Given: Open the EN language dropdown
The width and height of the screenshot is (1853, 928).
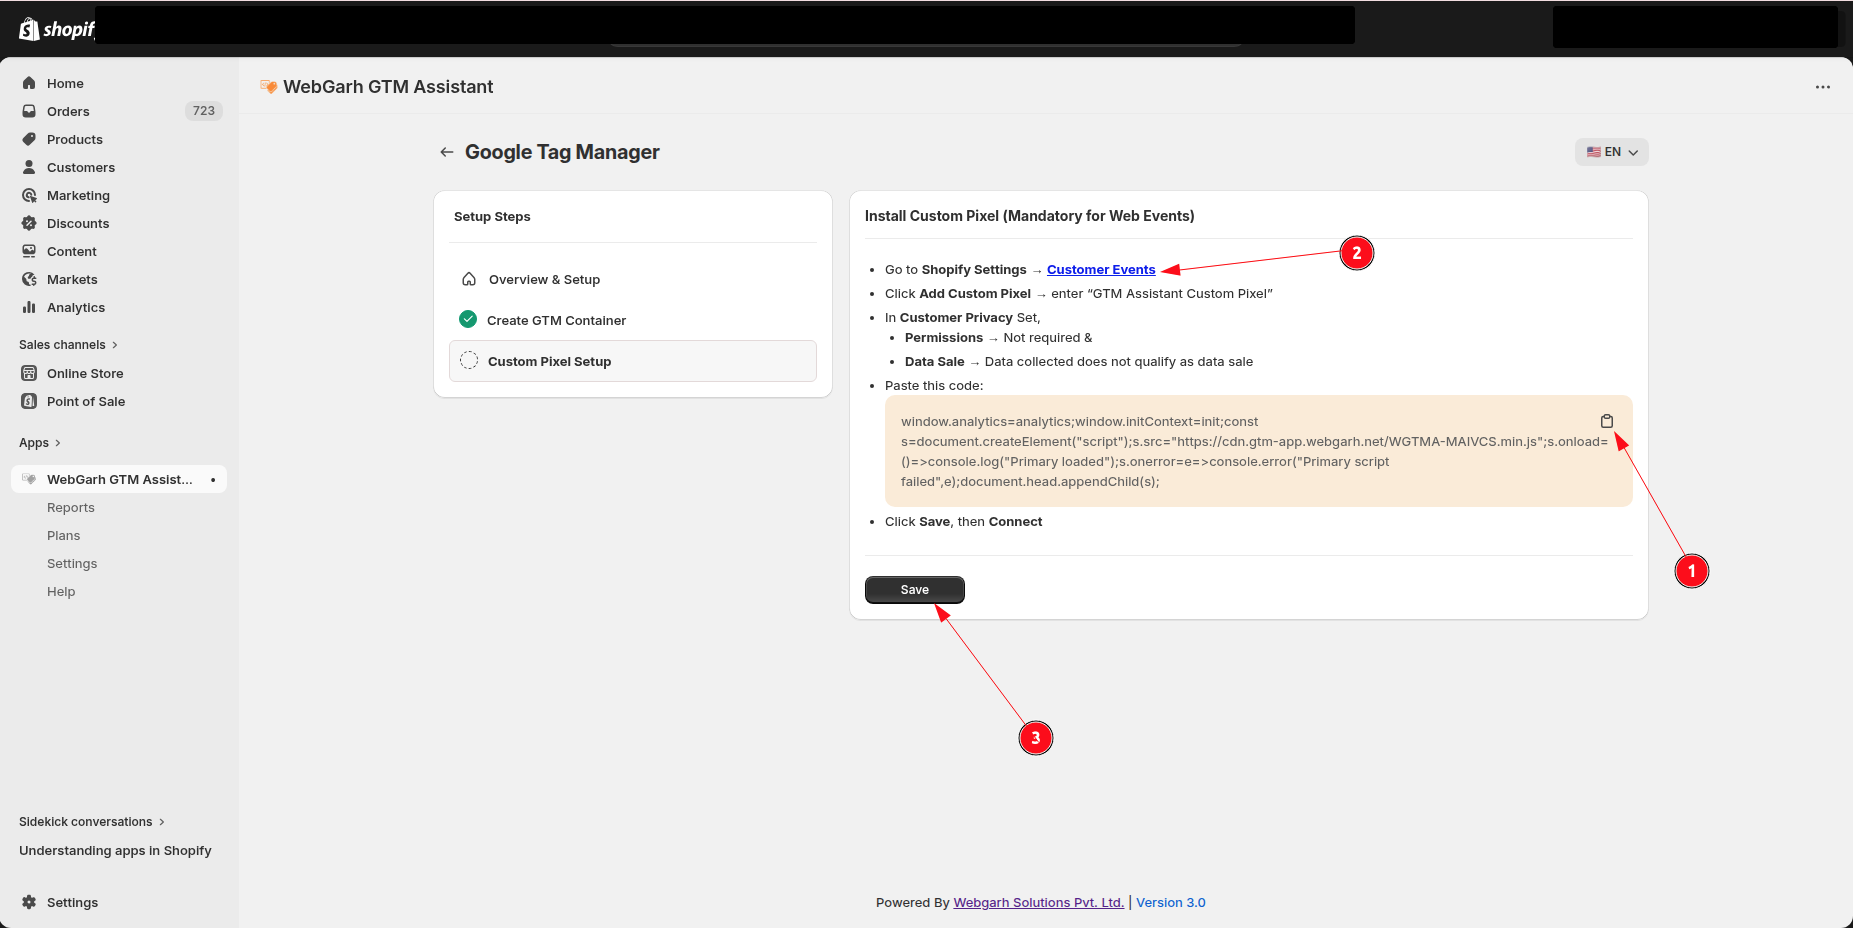Looking at the screenshot, I should [1611, 152].
